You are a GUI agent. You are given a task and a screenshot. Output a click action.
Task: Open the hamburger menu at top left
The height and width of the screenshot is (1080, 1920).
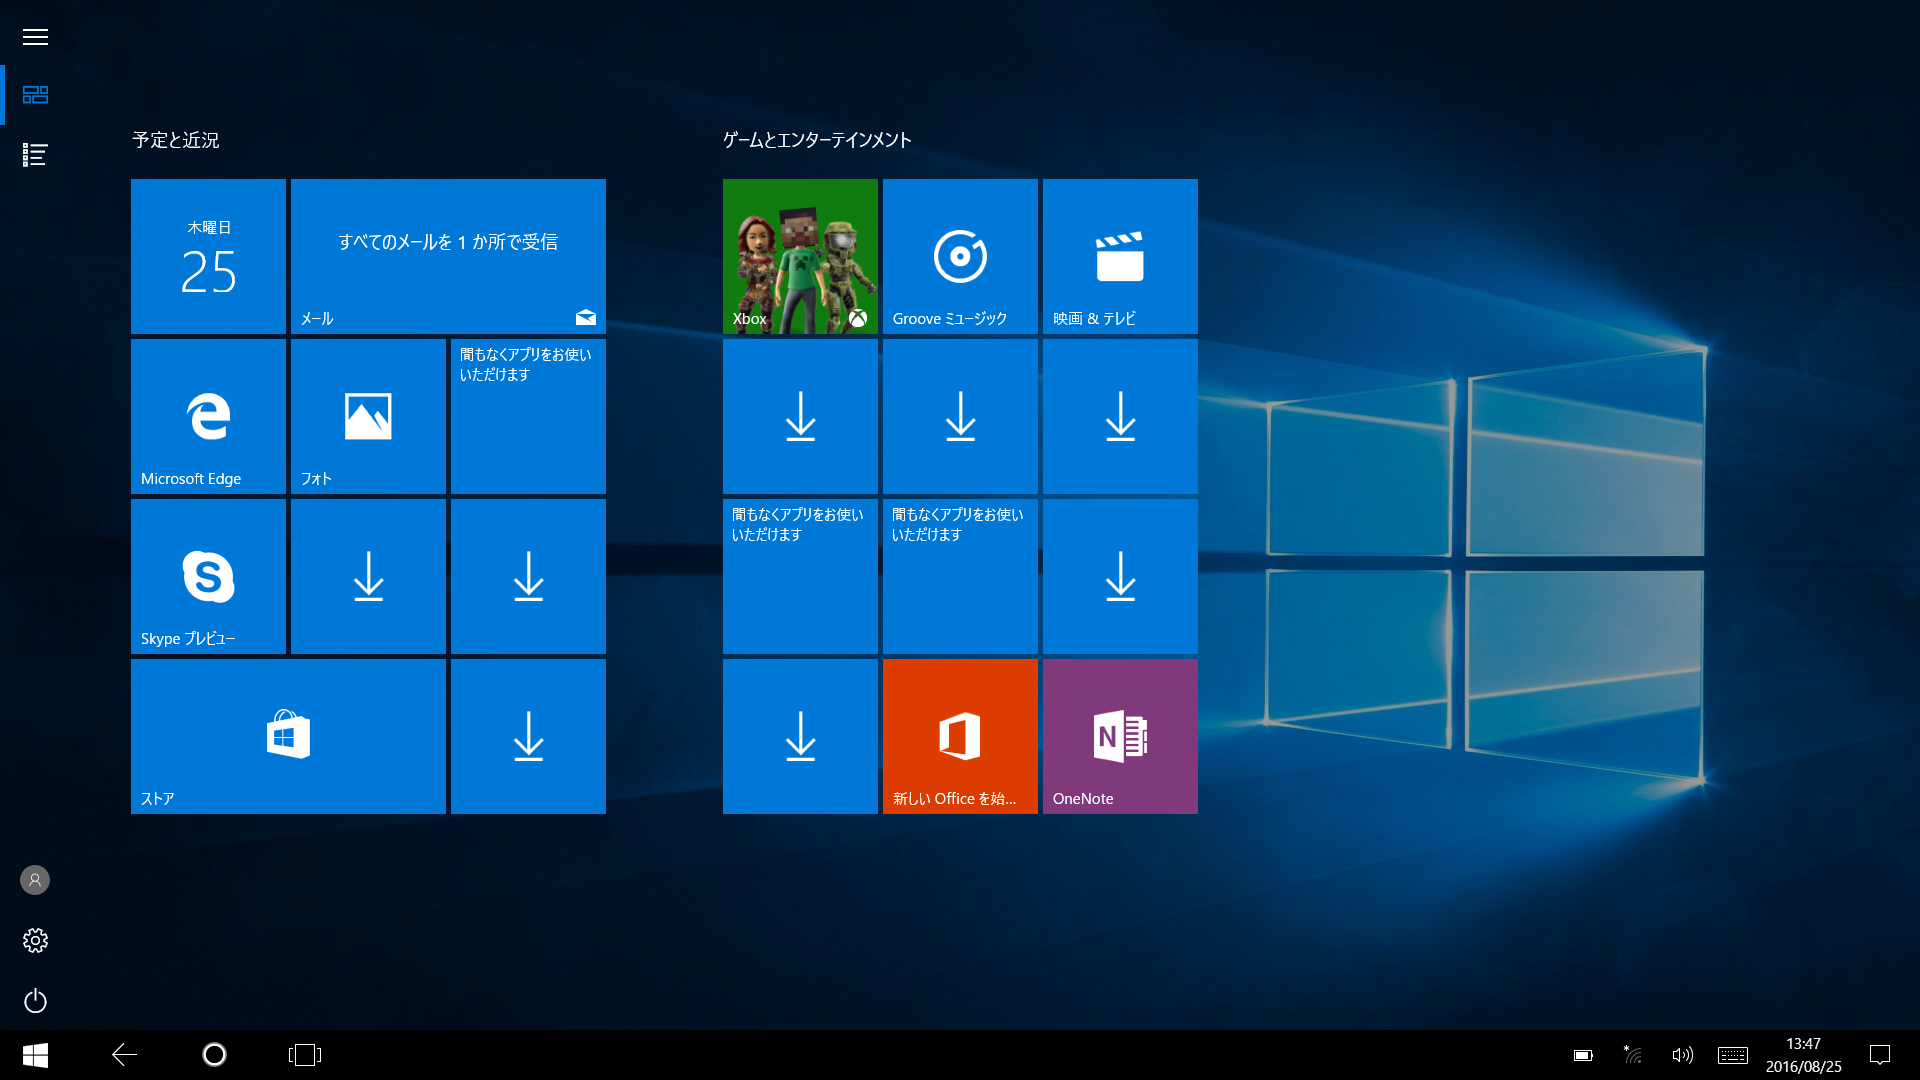click(x=35, y=37)
